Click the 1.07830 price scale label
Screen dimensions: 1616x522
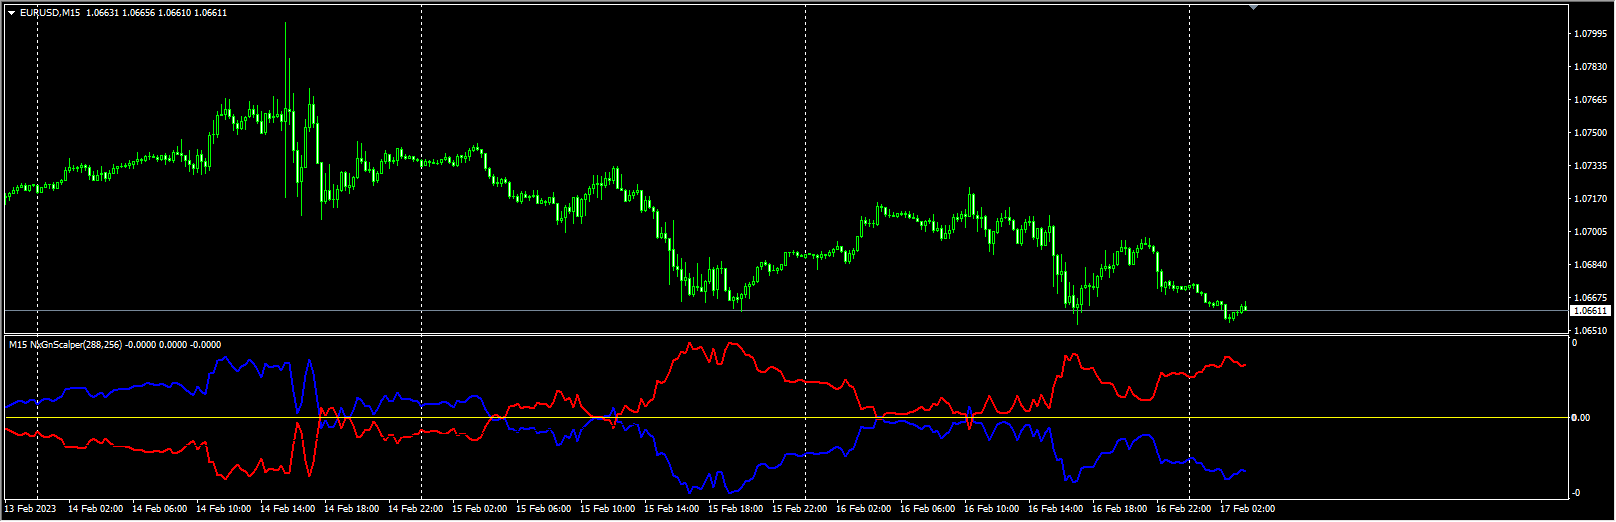point(1590,67)
